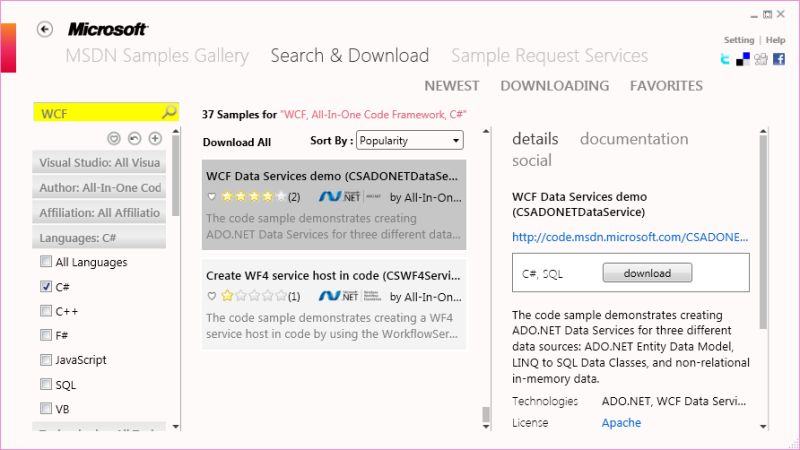Select the details tab

tap(535, 139)
